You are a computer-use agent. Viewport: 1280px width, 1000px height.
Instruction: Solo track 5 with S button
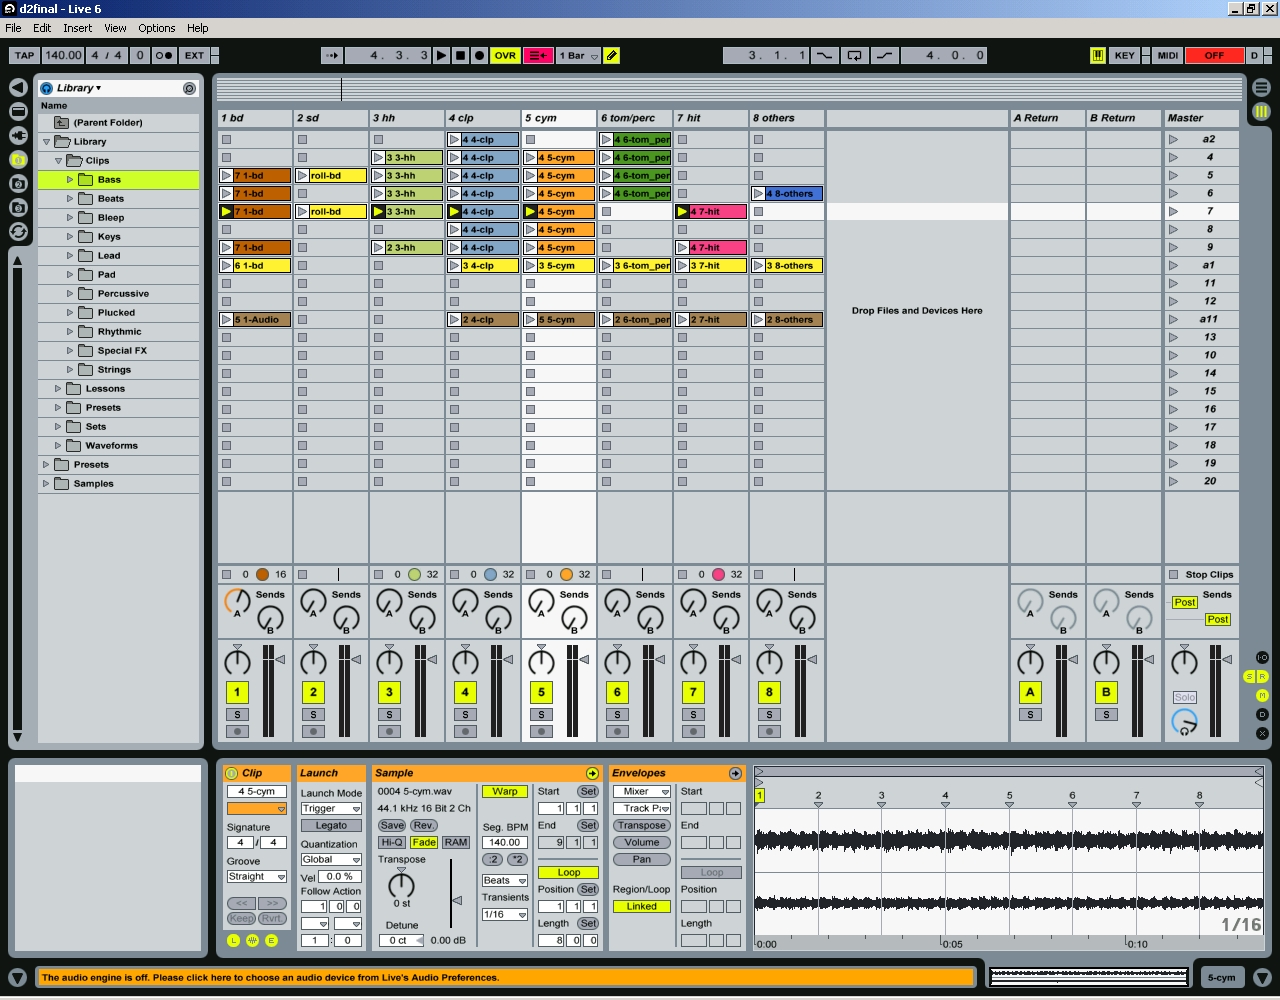pyautogui.click(x=541, y=714)
